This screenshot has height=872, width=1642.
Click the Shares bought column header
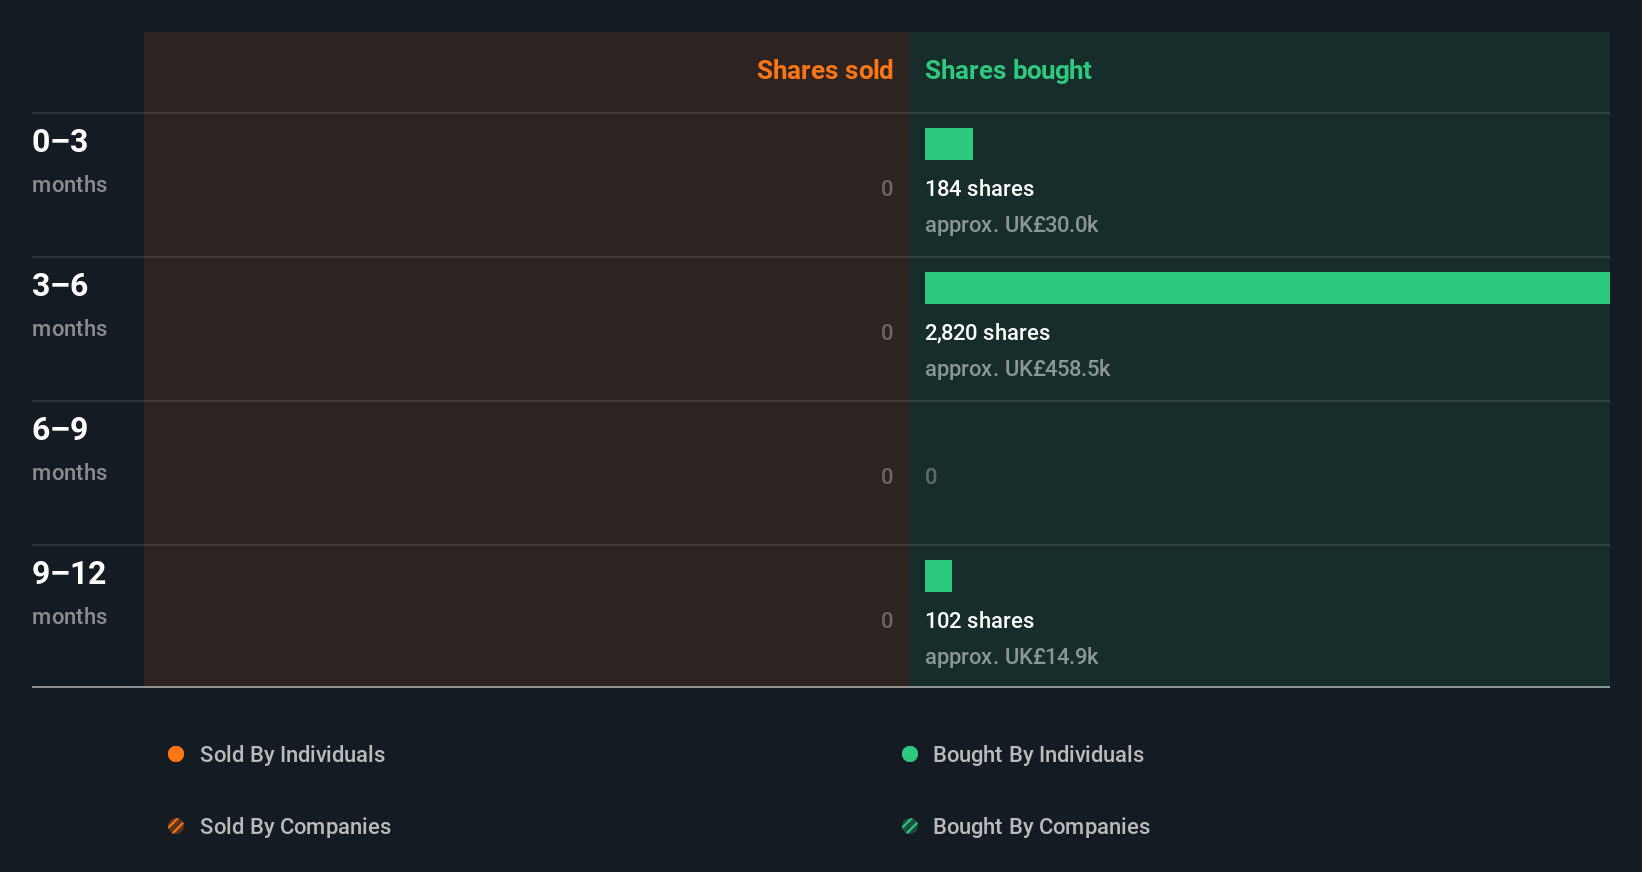(1008, 70)
